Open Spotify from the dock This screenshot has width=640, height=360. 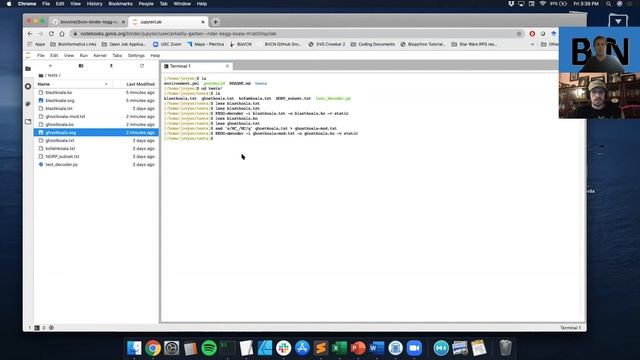click(x=209, y=348)
